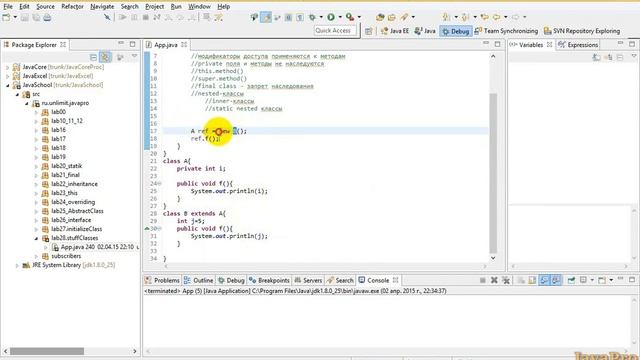Click the New wizard toolbar icon
The height and width of the screenshot is (360, 640).
6,17
